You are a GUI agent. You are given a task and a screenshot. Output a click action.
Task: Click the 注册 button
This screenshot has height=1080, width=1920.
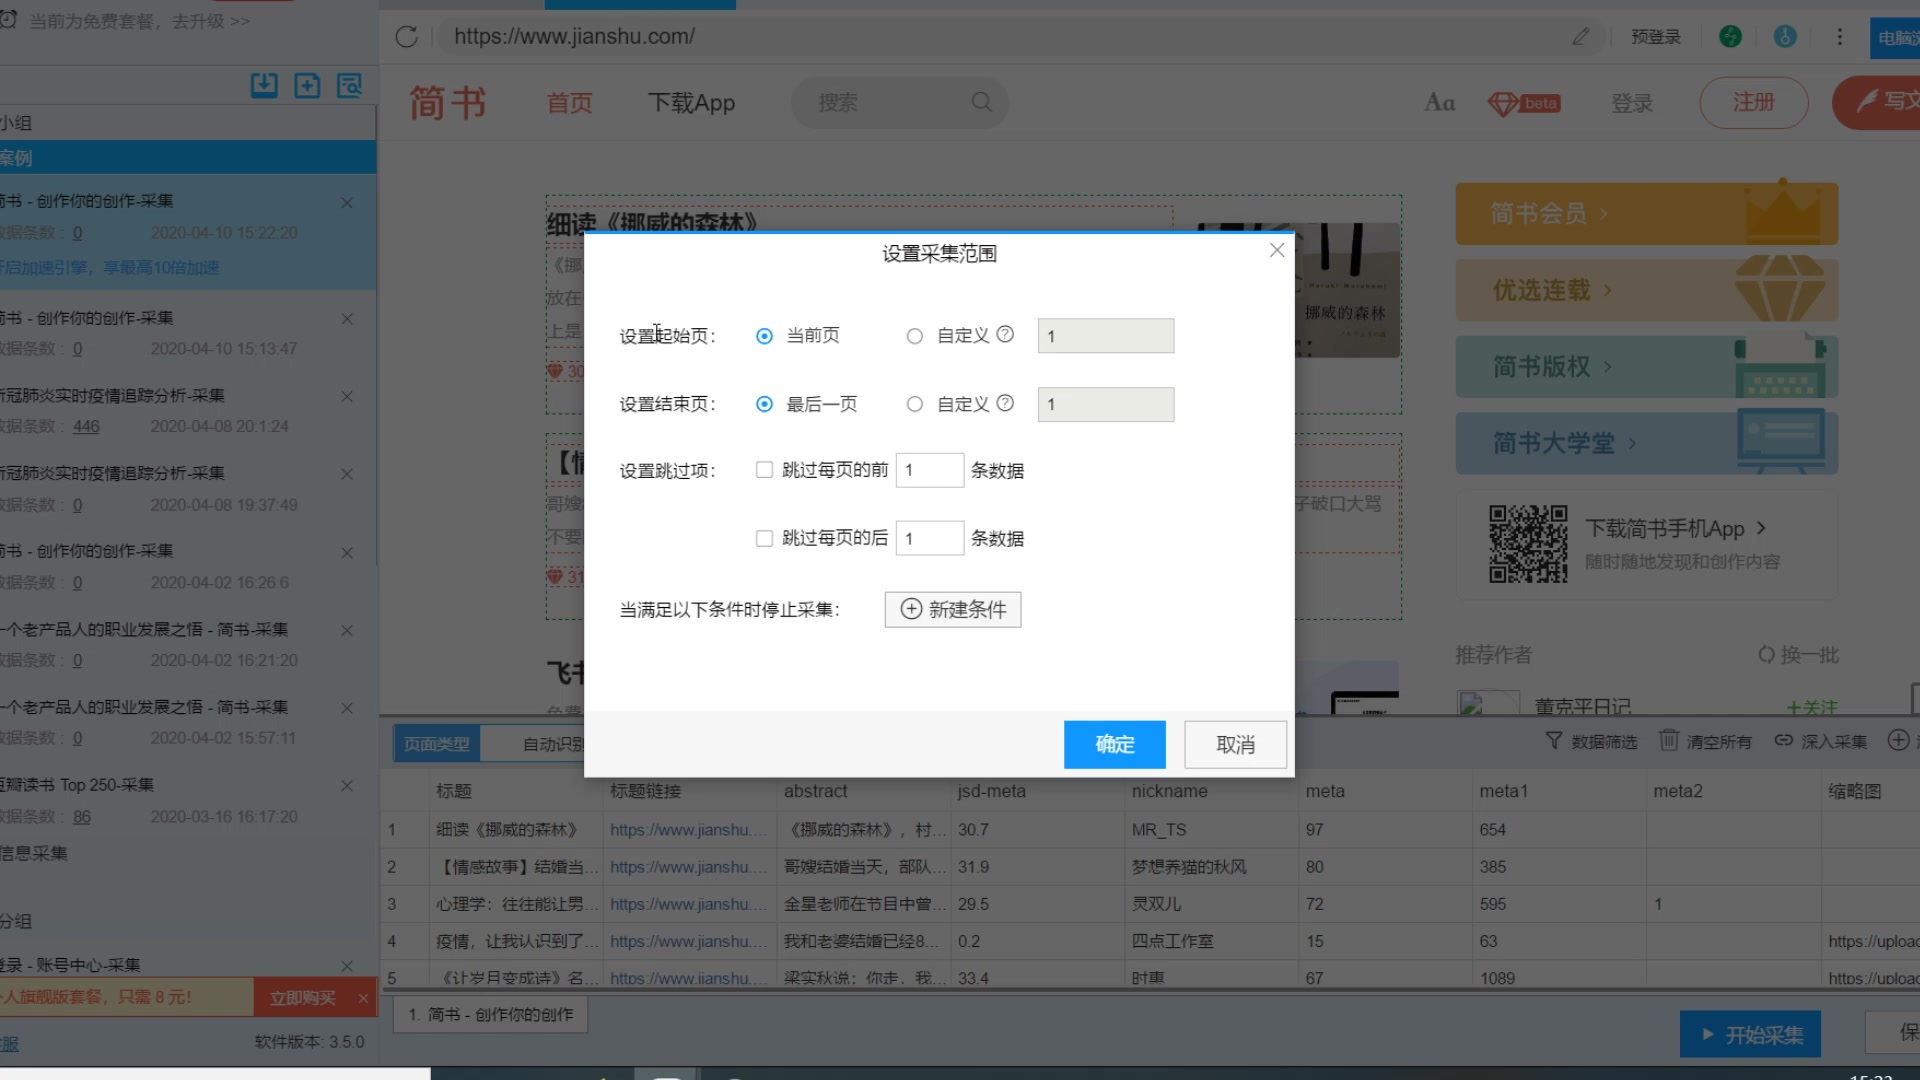coord(1753,102)
